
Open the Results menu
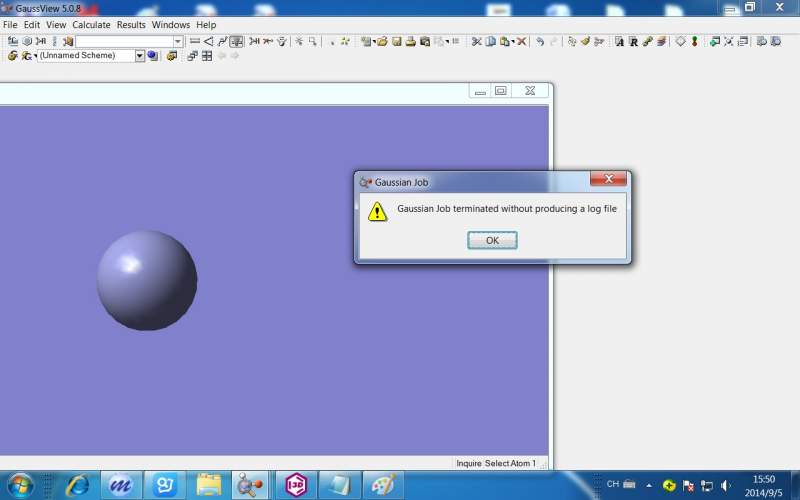pos(131,24)
